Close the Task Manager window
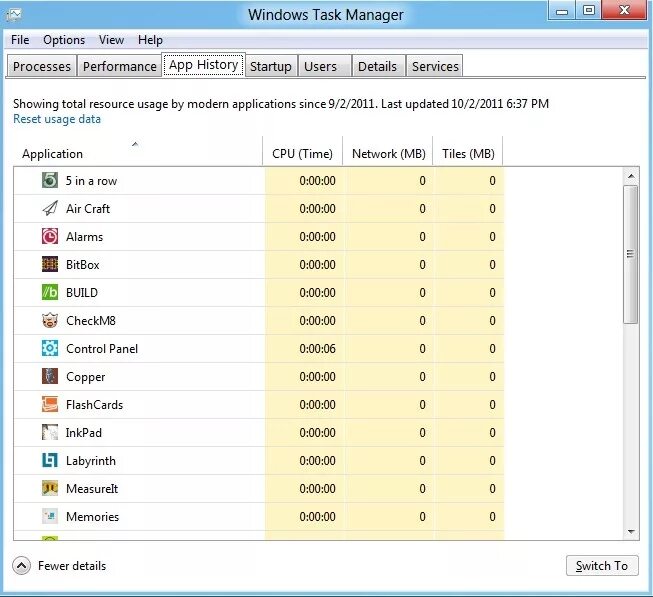The image size is (653, 597). (x=624, y=10)
